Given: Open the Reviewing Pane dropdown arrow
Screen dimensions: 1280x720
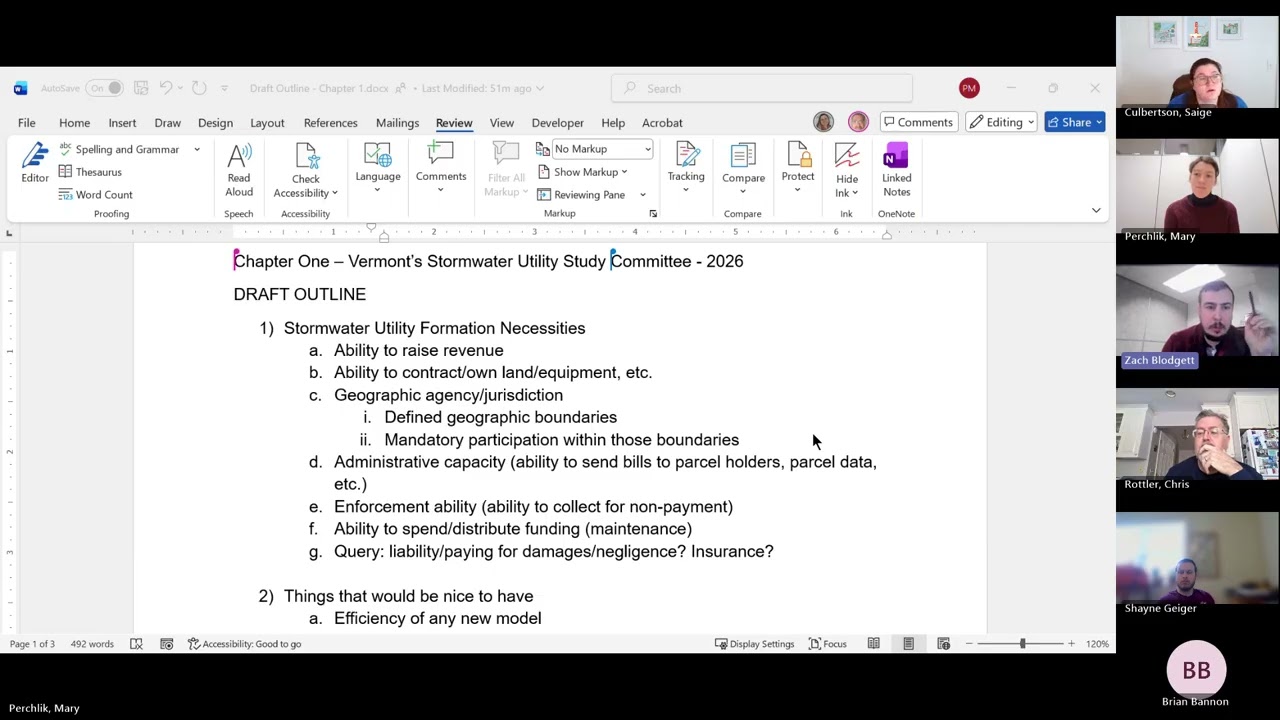Looking at the screenshot, I should 643,195.
